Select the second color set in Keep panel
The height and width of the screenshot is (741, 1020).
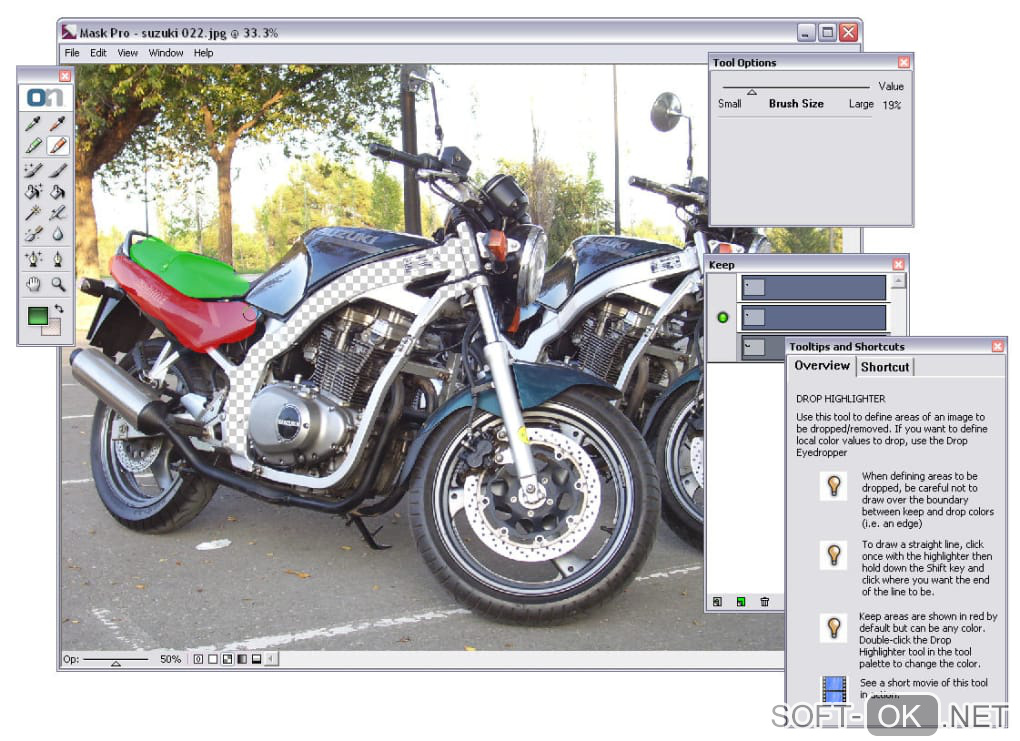click(x=814, y=317)
